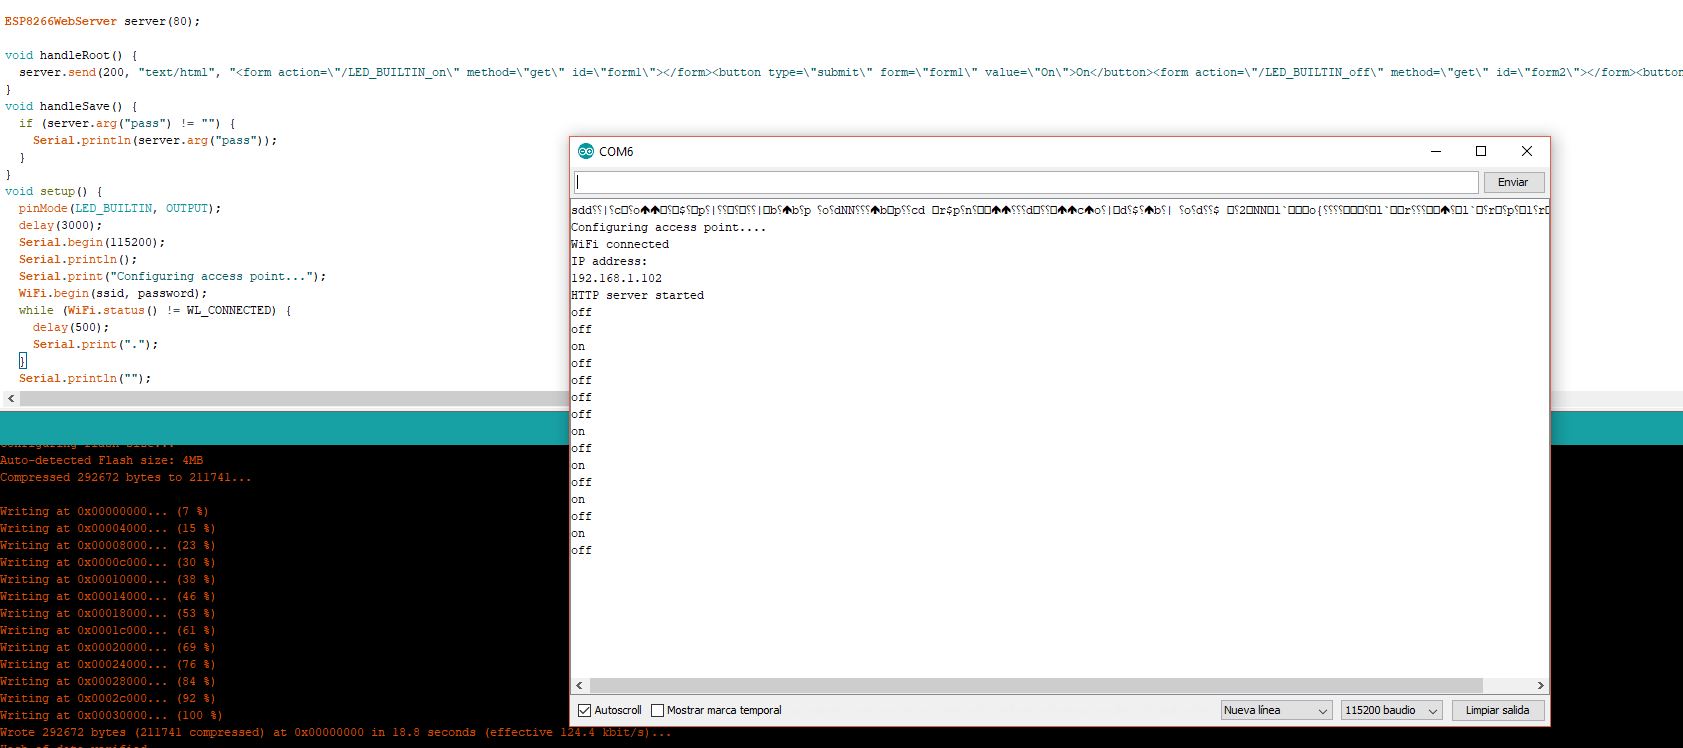1683x748 pixels.
Task: Click 'delay(500);' line in editor
Action: coord(71,327)
